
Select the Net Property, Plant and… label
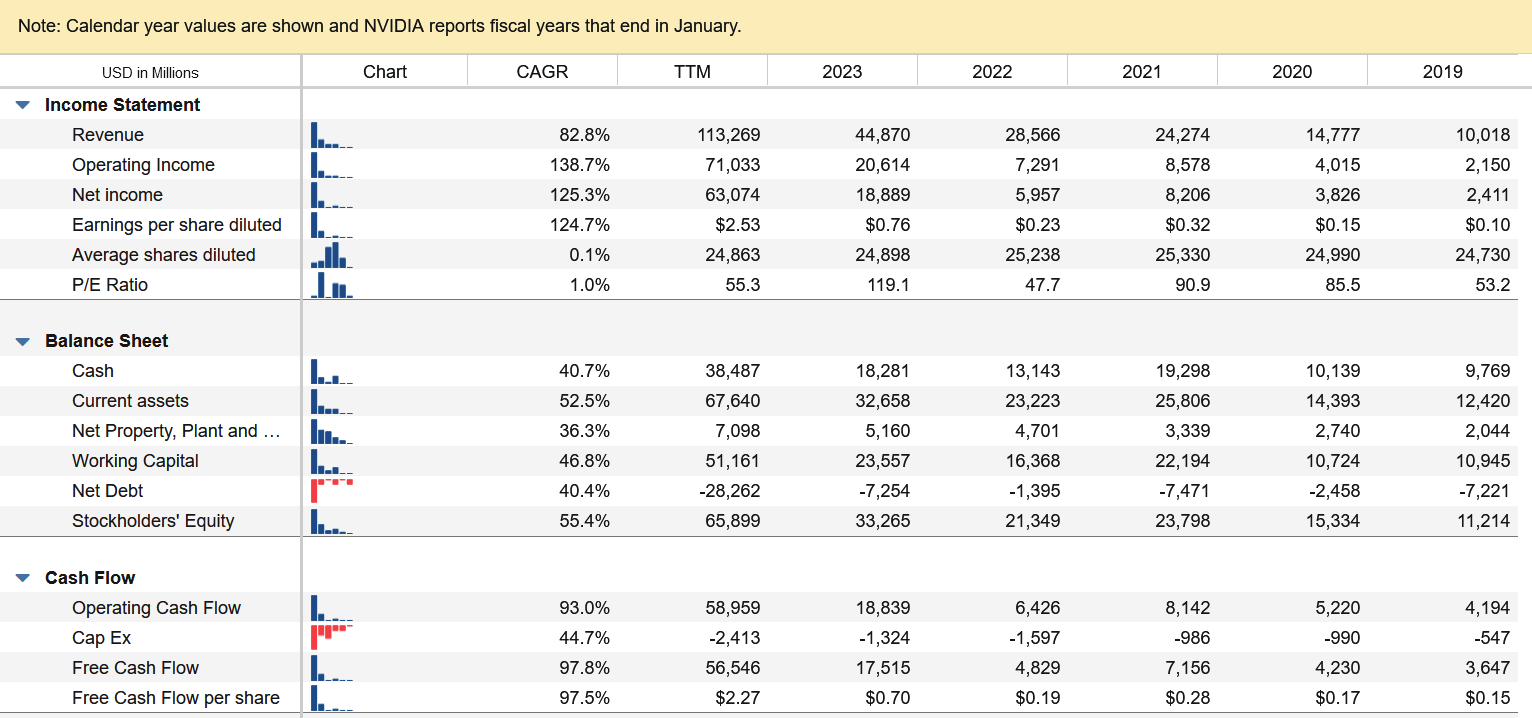point(177,431)
